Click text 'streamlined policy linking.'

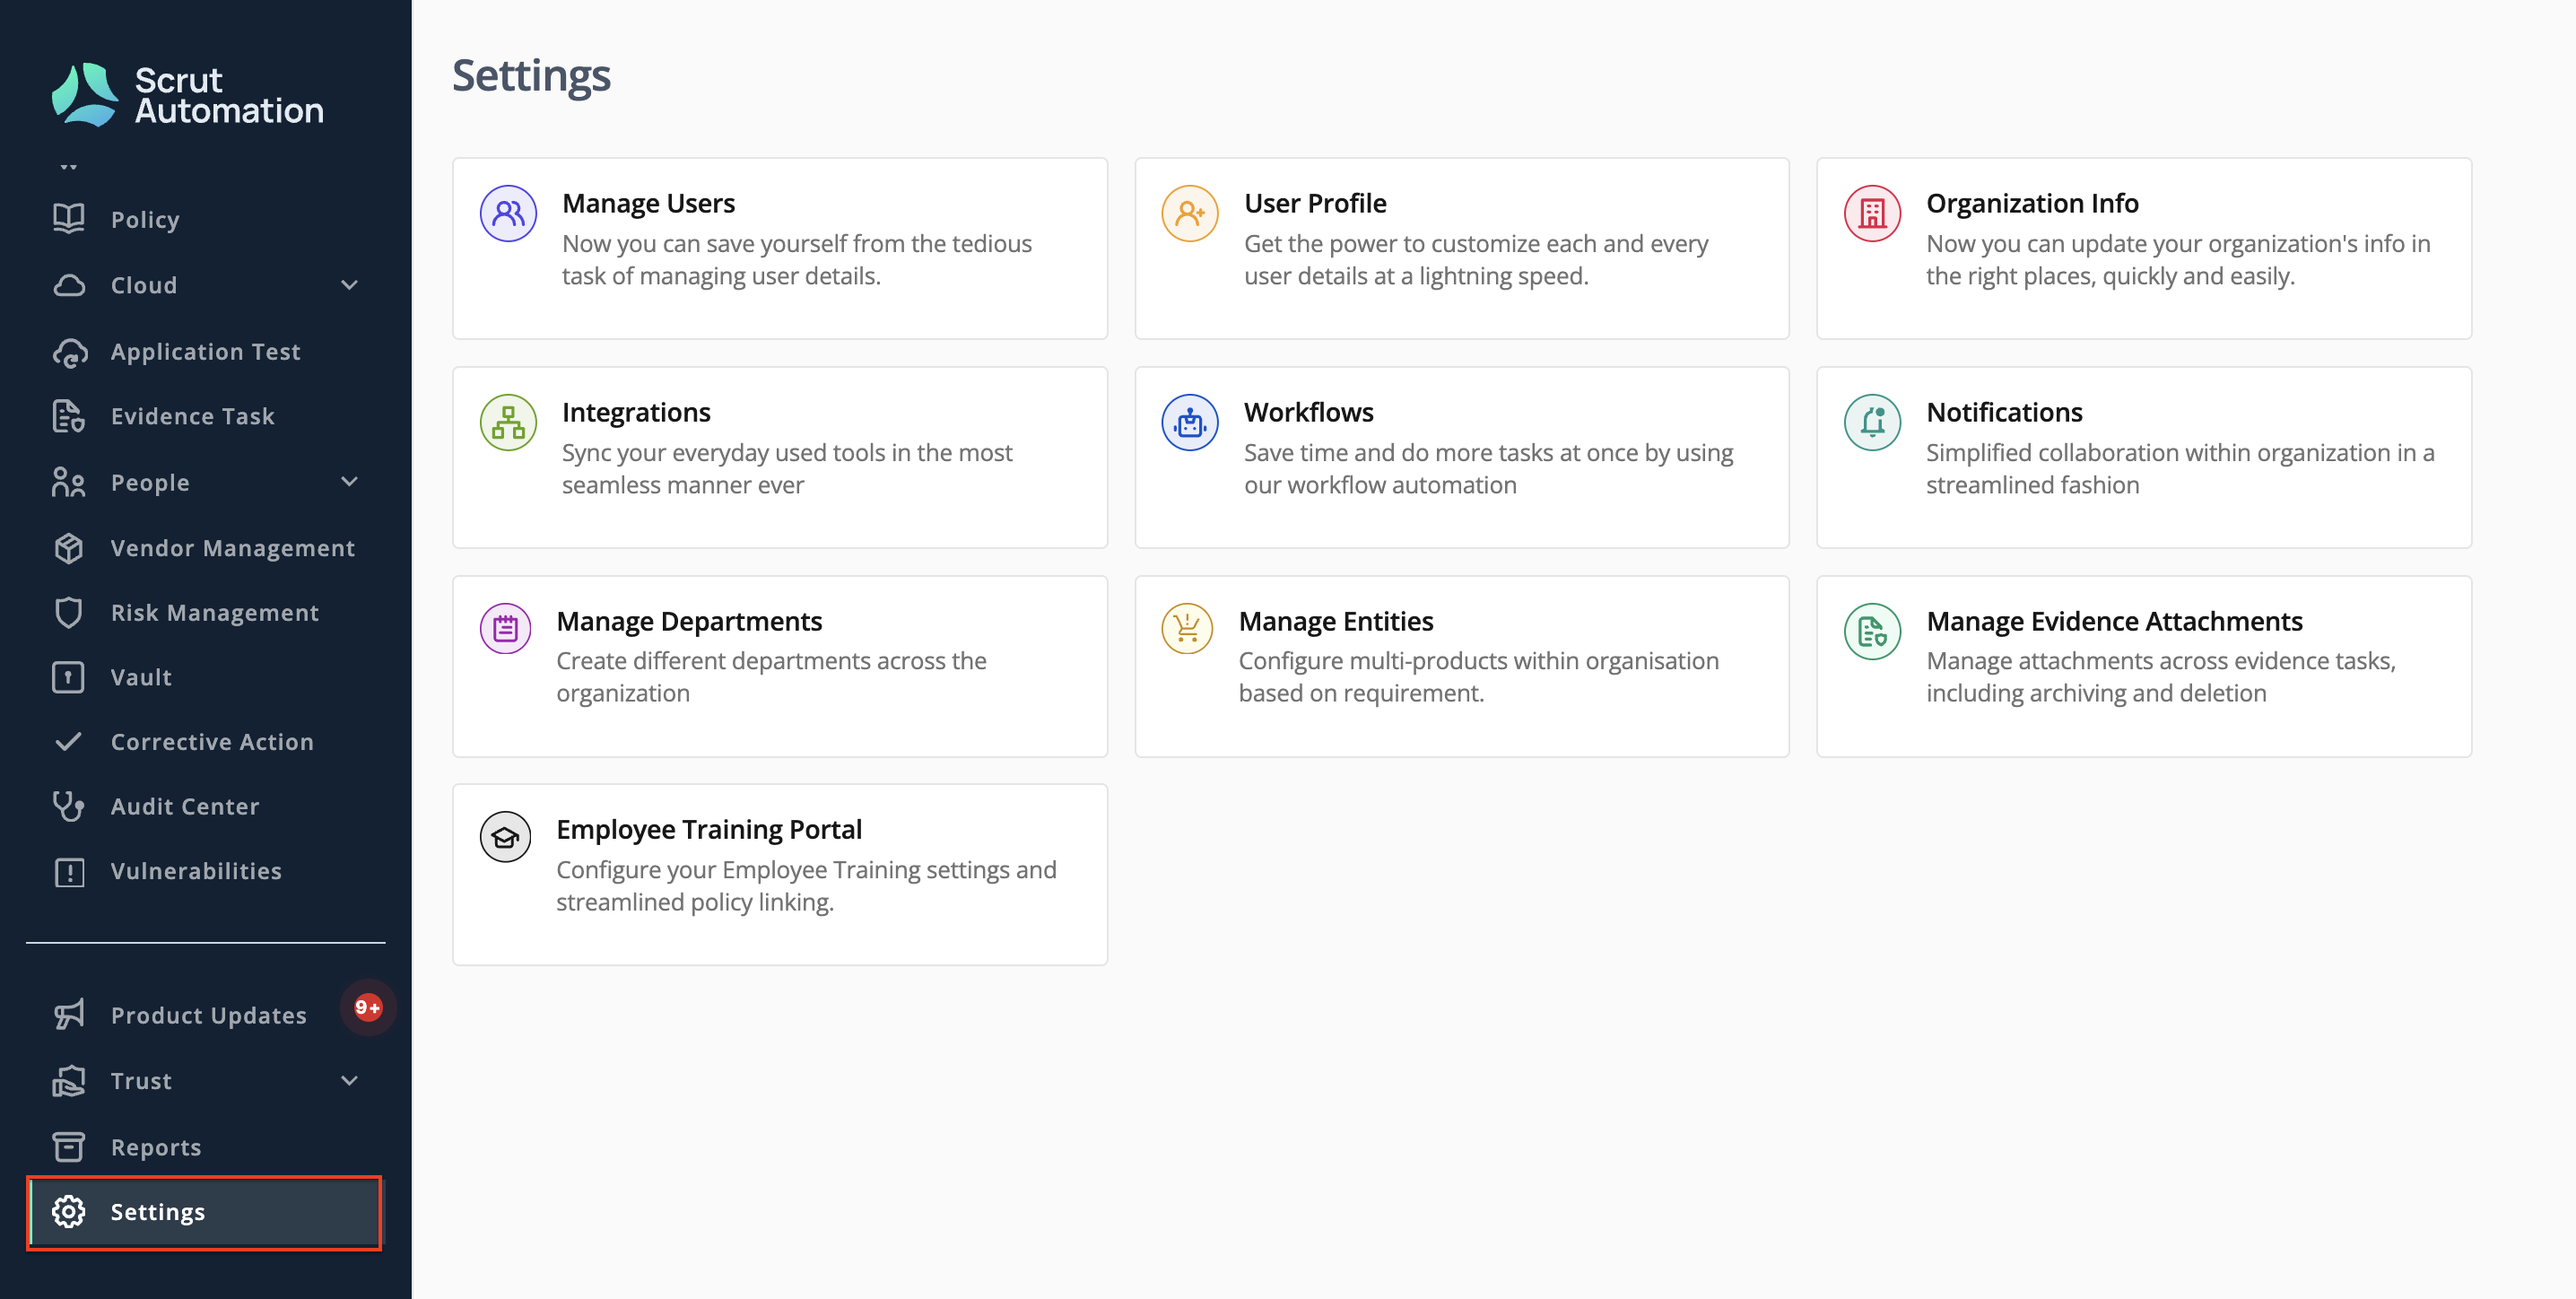[695, 902]
